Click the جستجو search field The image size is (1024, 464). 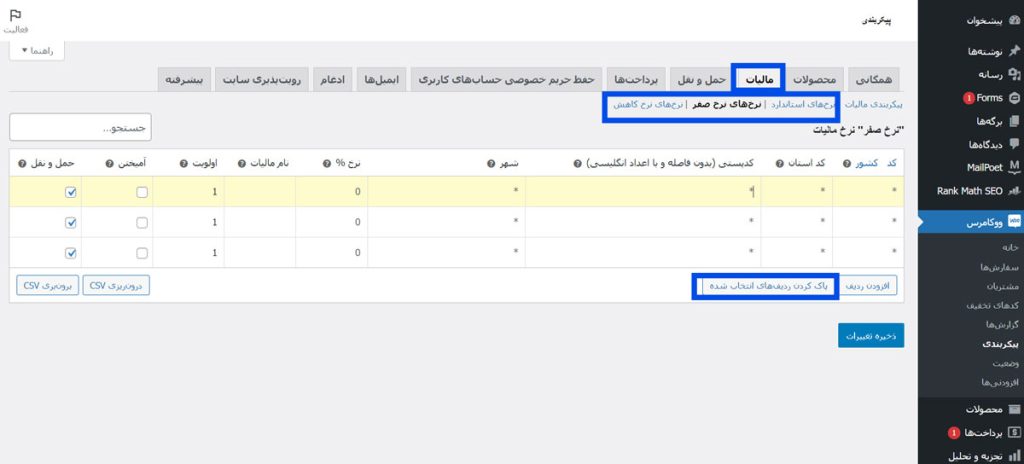click(x=80, y=127)
